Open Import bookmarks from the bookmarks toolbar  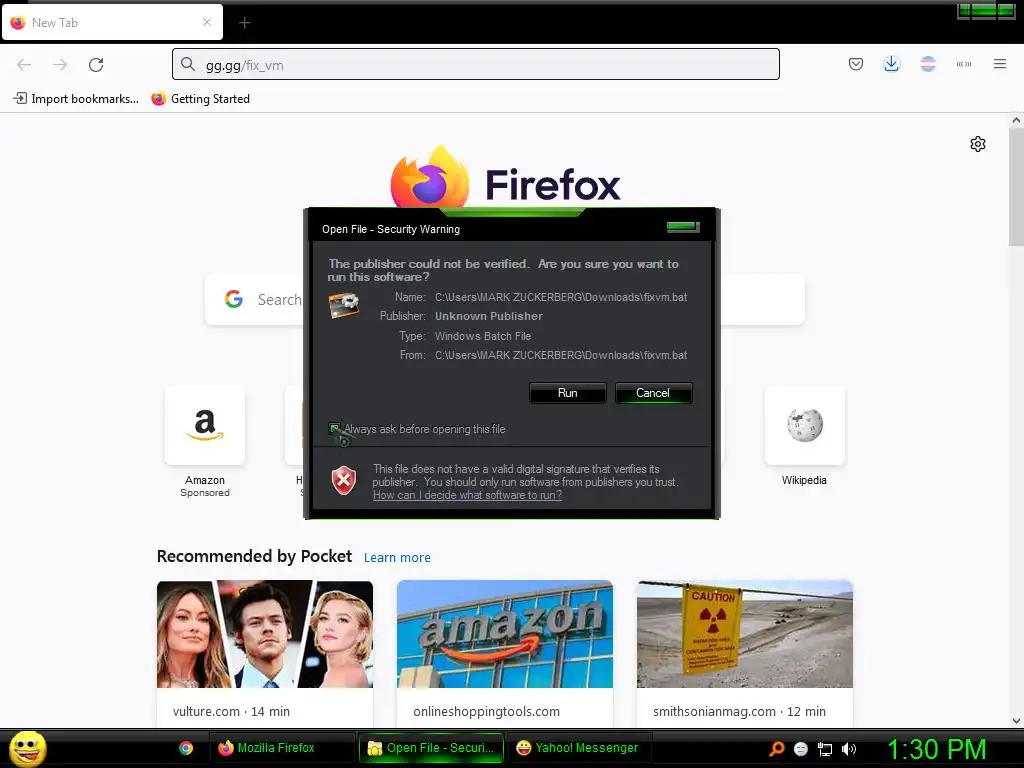pos(76,99)
